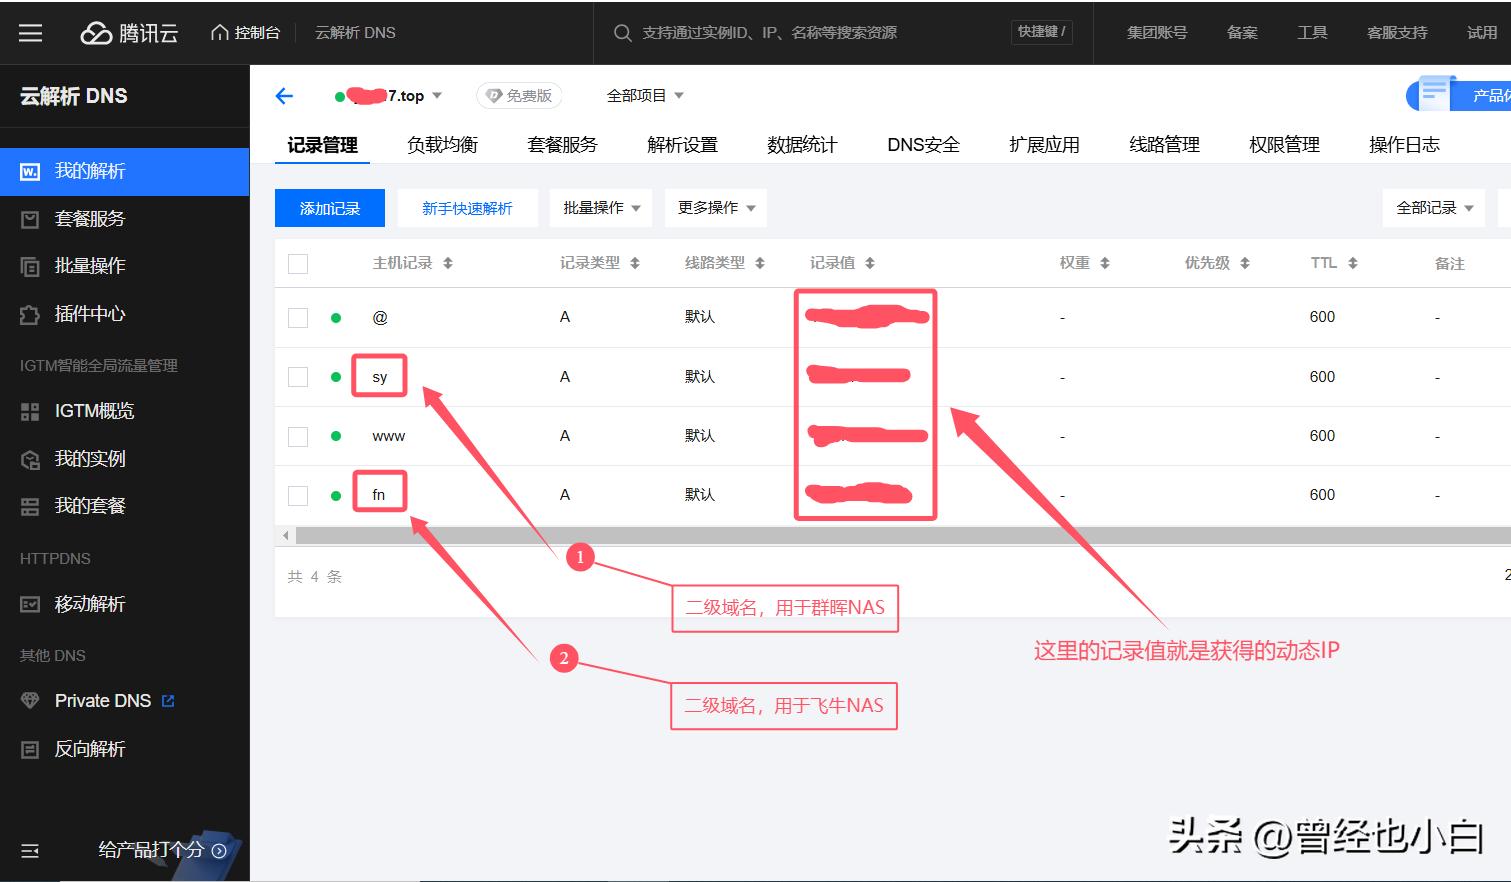Expand the 全部记录 filter dropdown
The image size is (1511, 882).
1433,207
